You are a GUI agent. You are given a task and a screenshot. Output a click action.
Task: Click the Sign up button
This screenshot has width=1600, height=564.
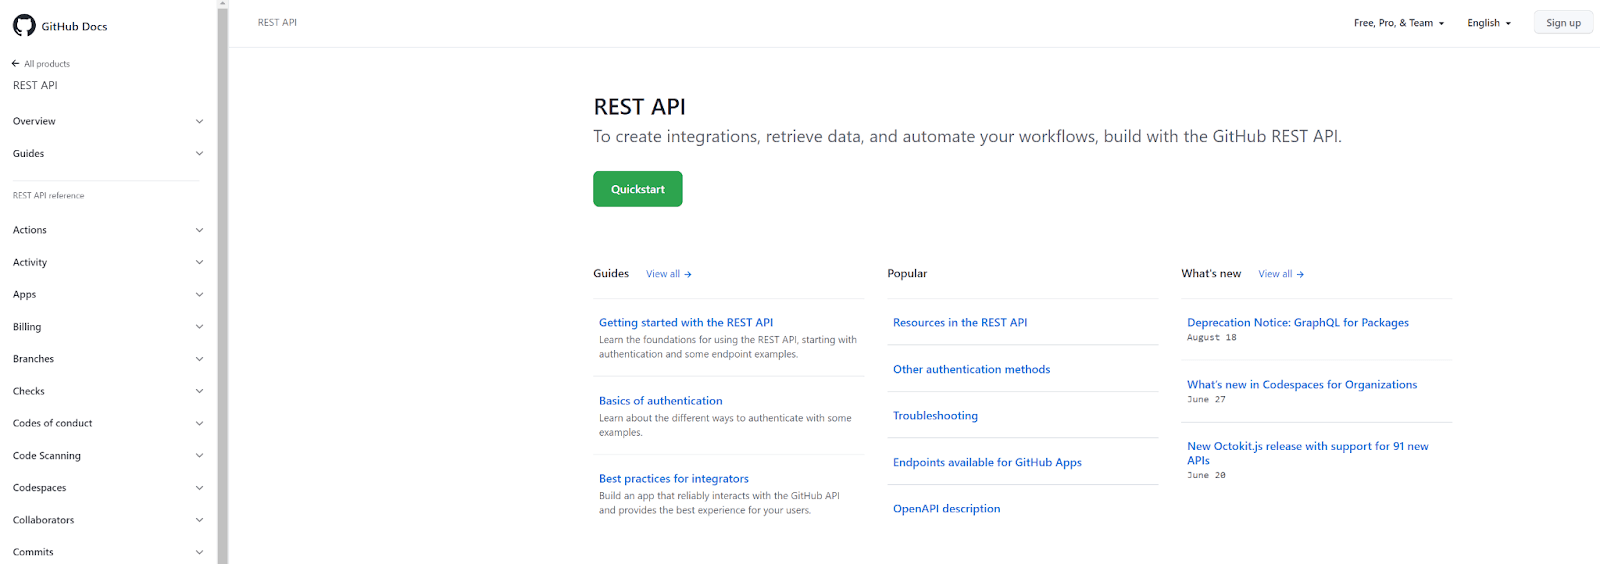tap(1562, 23)
